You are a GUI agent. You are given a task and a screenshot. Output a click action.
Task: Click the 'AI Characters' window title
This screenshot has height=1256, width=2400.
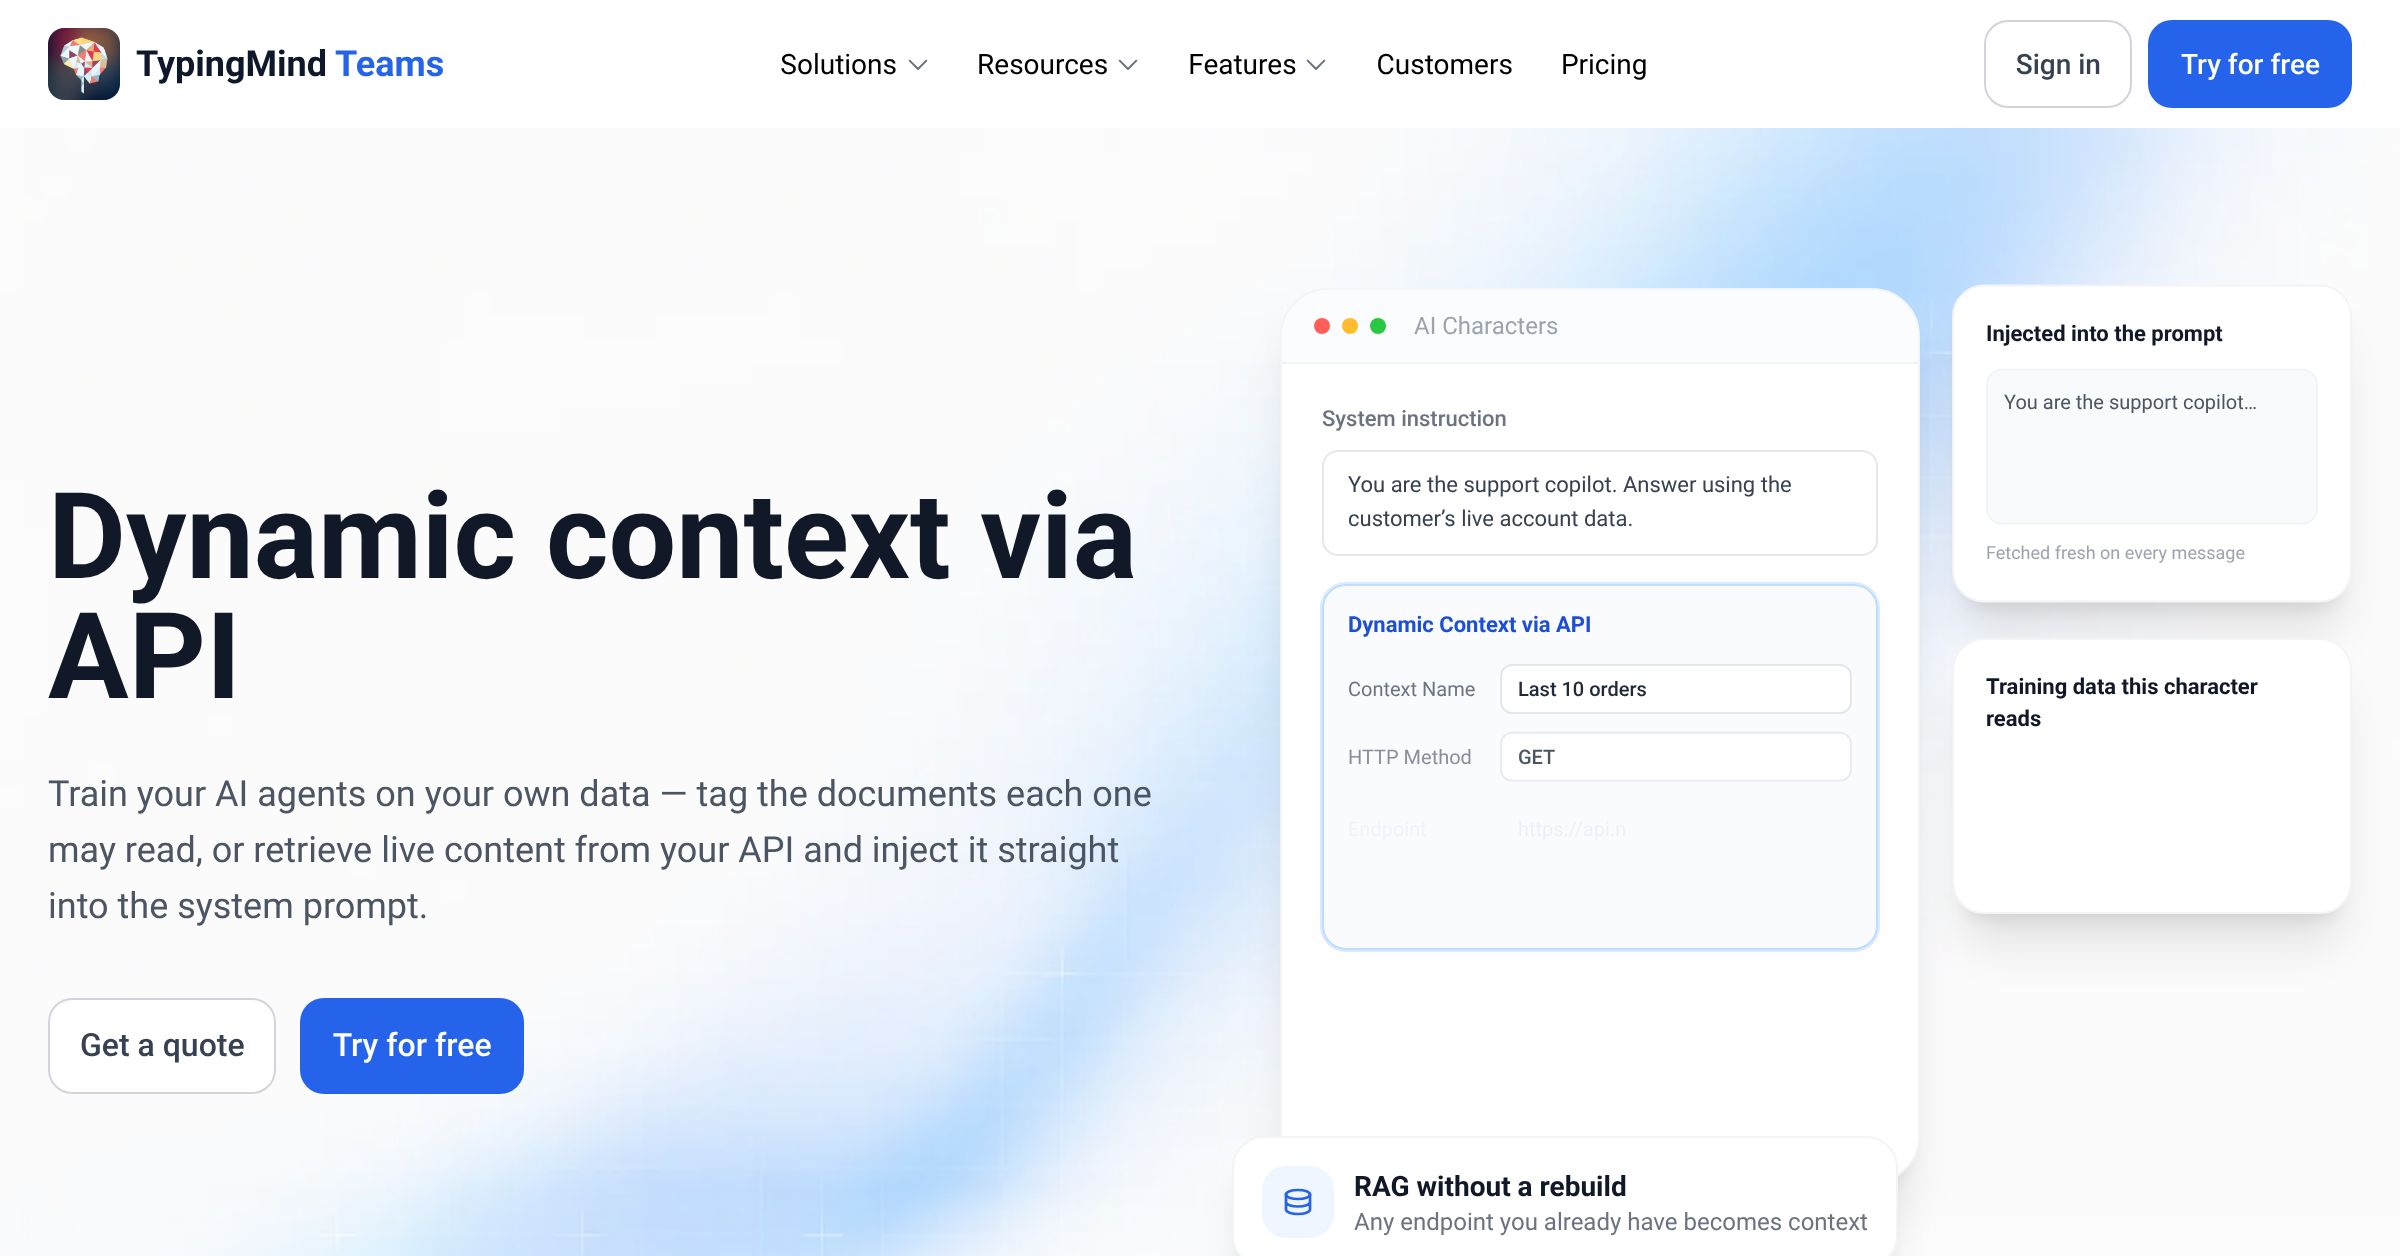[x=1486, y=326]
